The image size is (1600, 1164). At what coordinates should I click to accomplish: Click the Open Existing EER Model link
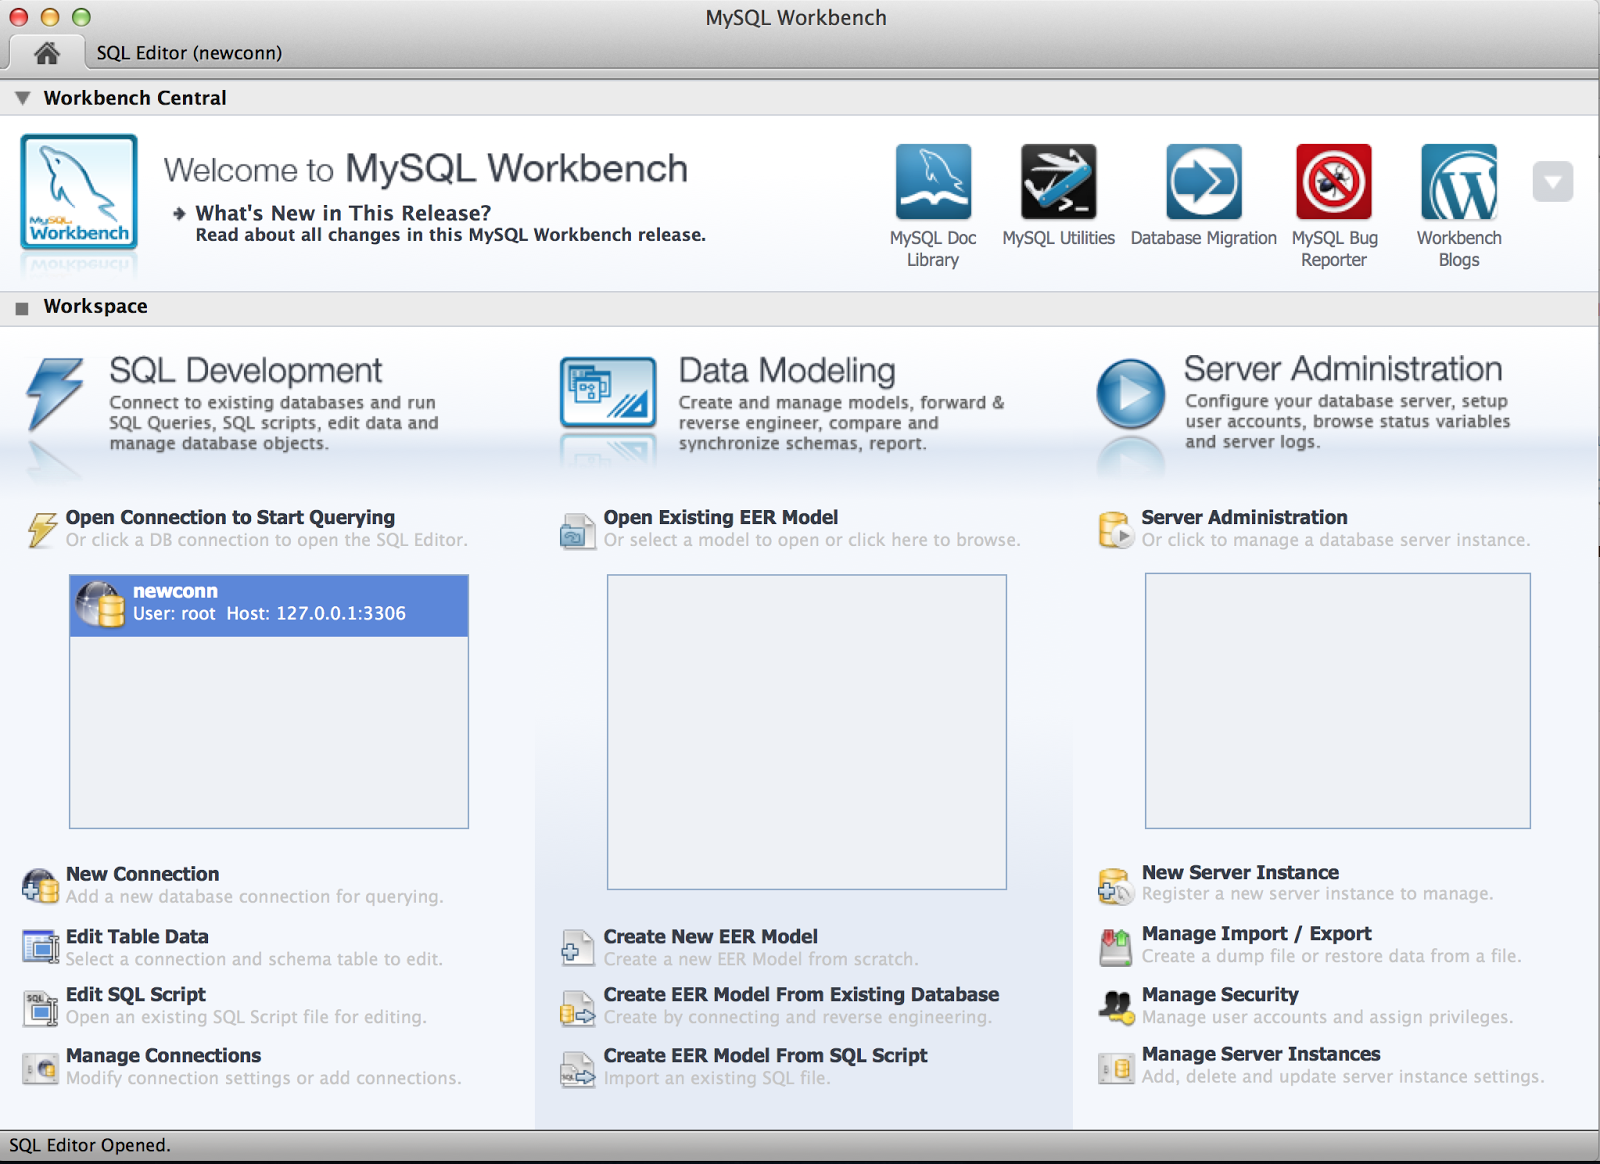[721, 517]
